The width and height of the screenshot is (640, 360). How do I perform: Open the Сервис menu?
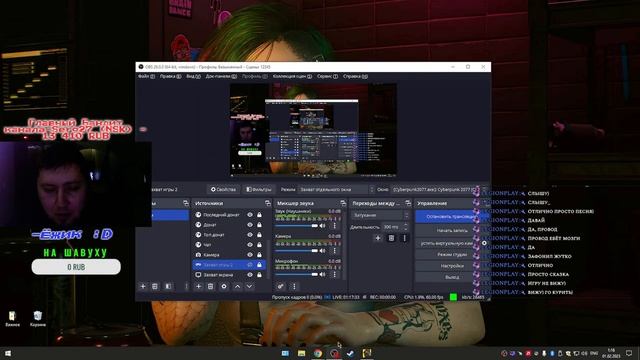pos(327,76)
